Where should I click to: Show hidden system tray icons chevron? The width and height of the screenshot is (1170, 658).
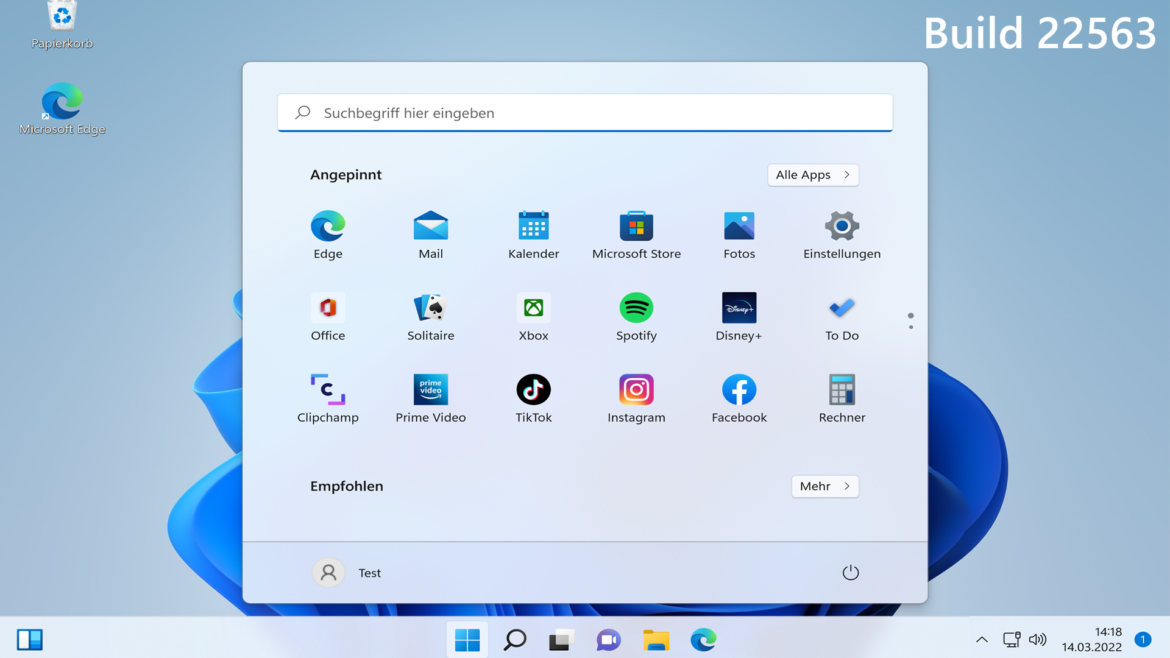[981, 640]
